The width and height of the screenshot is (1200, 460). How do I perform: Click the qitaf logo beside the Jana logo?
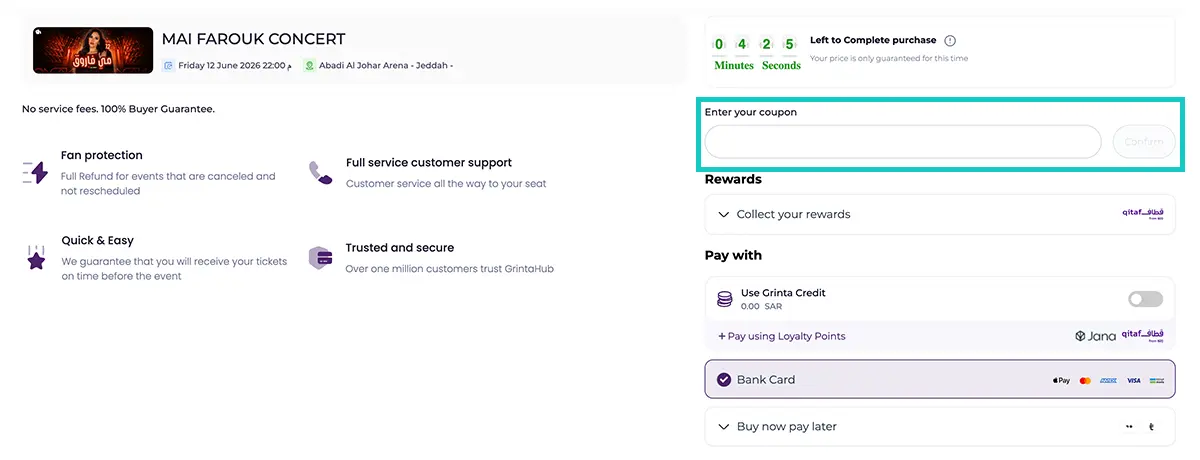[1142, 336]
